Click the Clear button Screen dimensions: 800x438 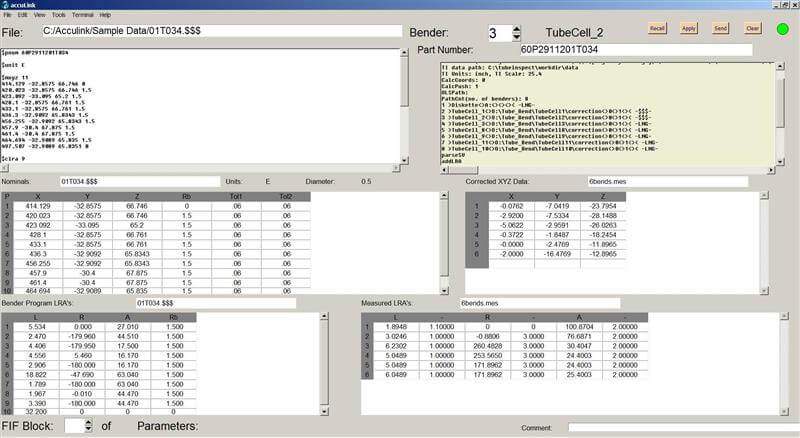(x=753, y=28)
